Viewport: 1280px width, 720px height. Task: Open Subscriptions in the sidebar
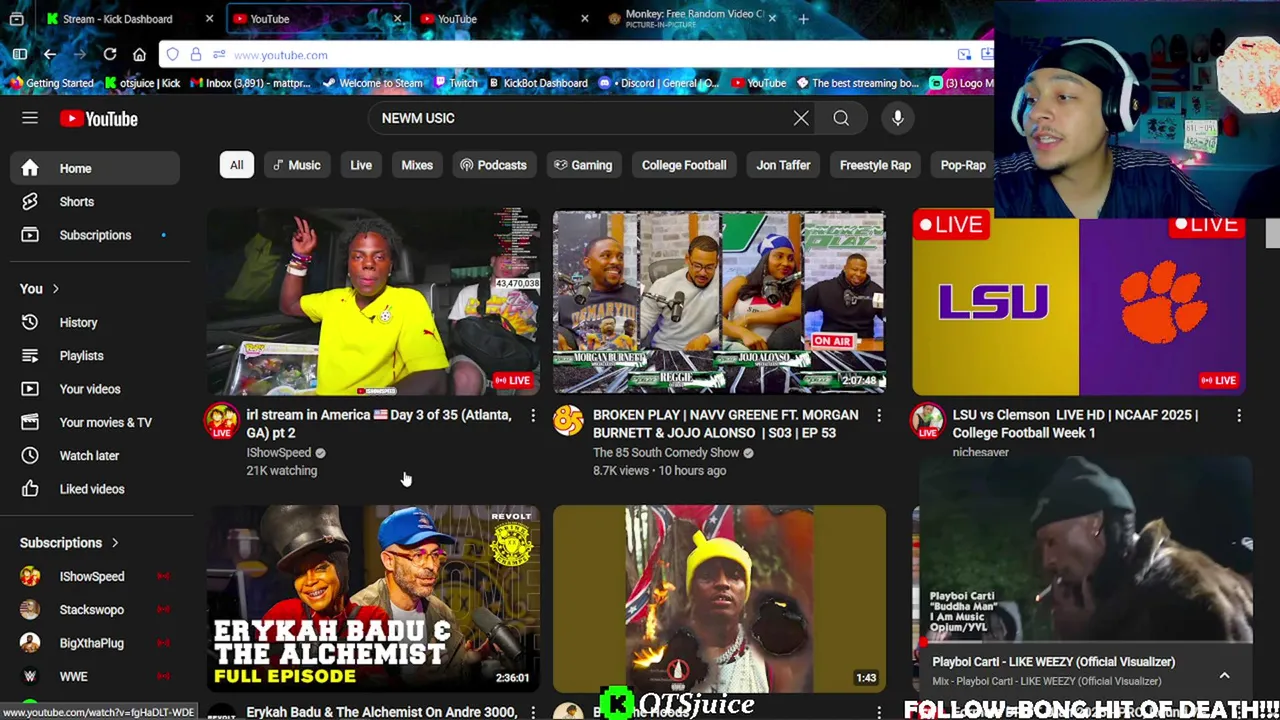pos(95,235)
